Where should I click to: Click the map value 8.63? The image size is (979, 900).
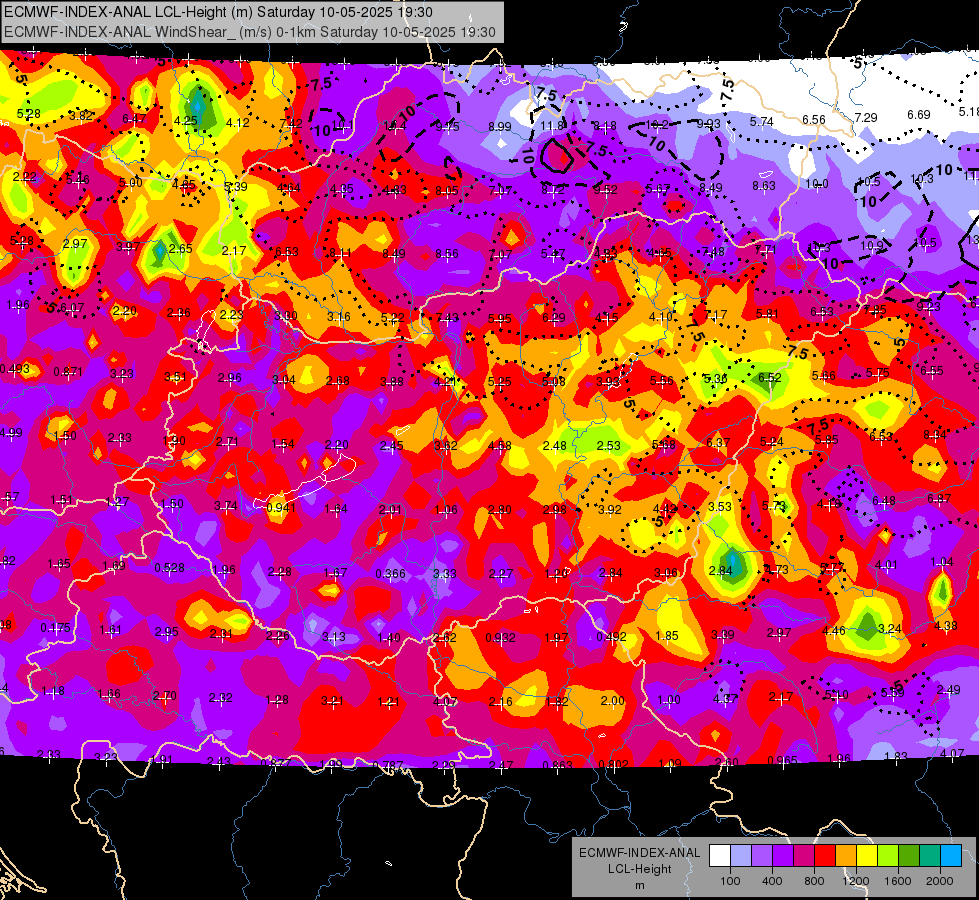coord(764,185)
